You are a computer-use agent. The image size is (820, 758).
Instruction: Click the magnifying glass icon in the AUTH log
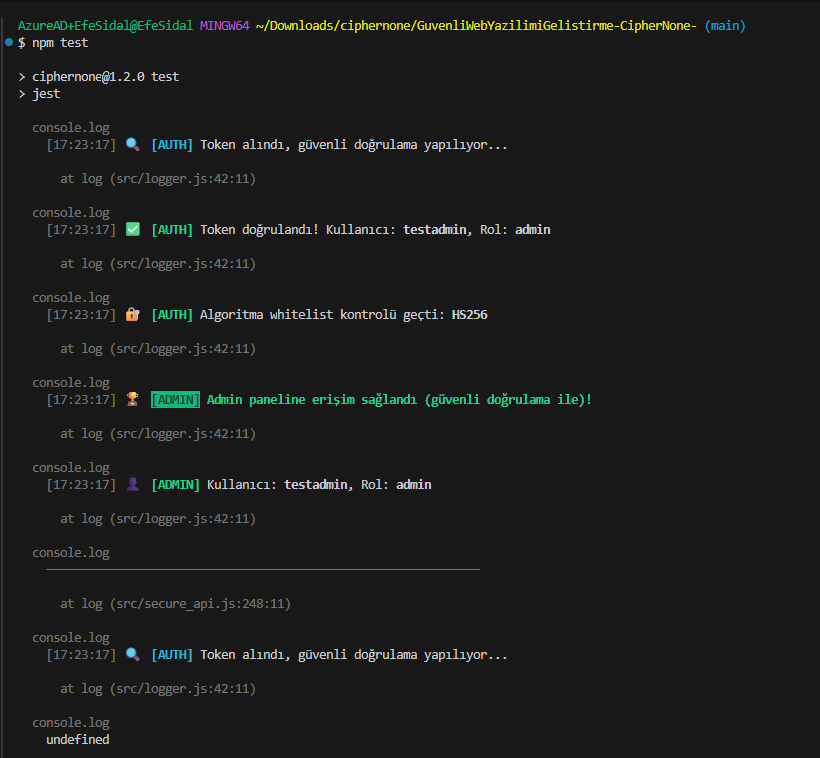pos(133,143)
